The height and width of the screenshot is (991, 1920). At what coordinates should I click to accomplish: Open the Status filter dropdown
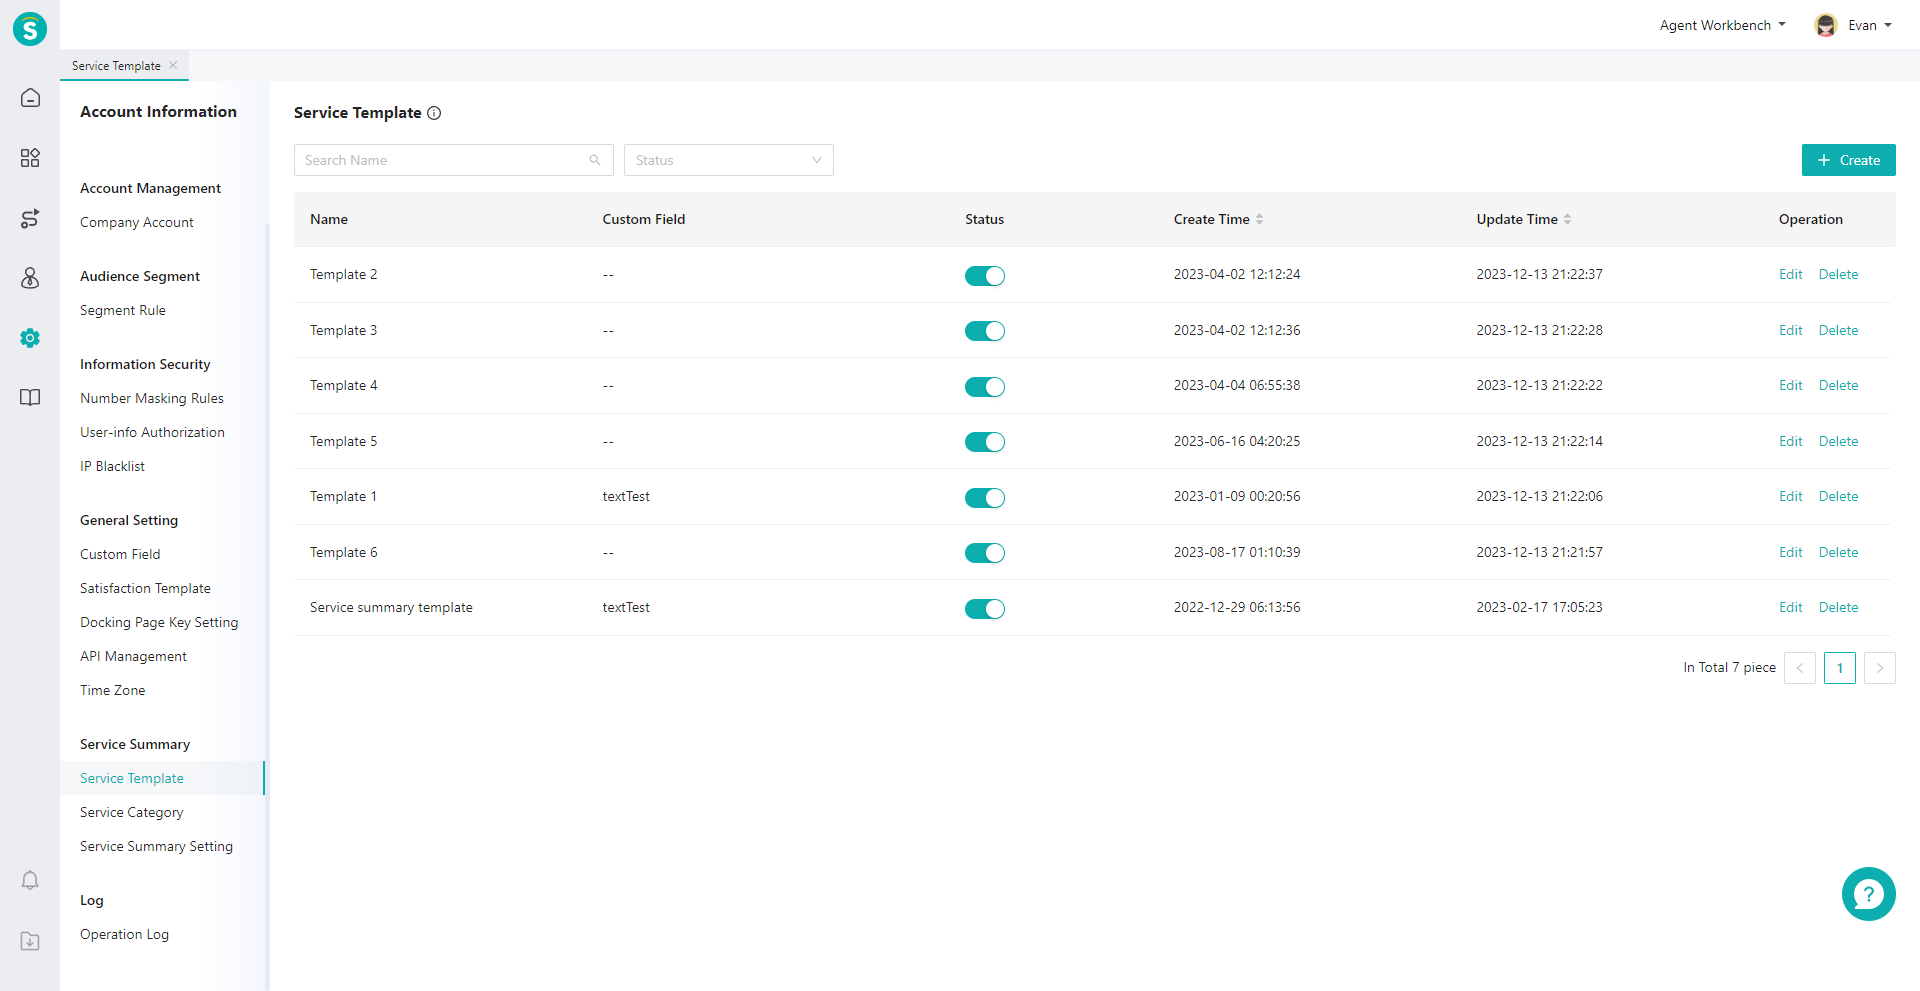pos(729,160)
